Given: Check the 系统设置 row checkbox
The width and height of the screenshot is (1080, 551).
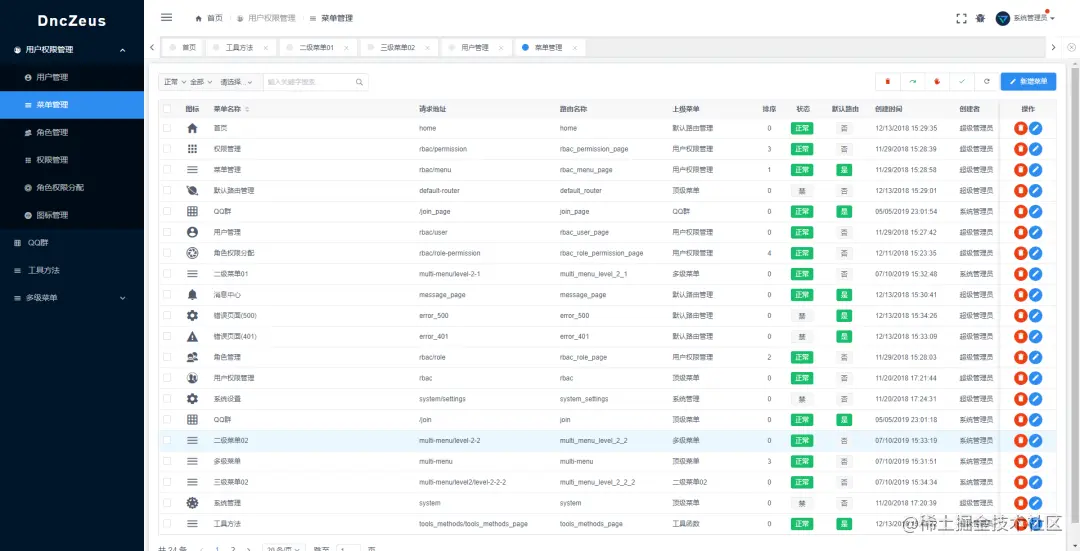Looking at the screenshot, I should [x=167, y=399].
